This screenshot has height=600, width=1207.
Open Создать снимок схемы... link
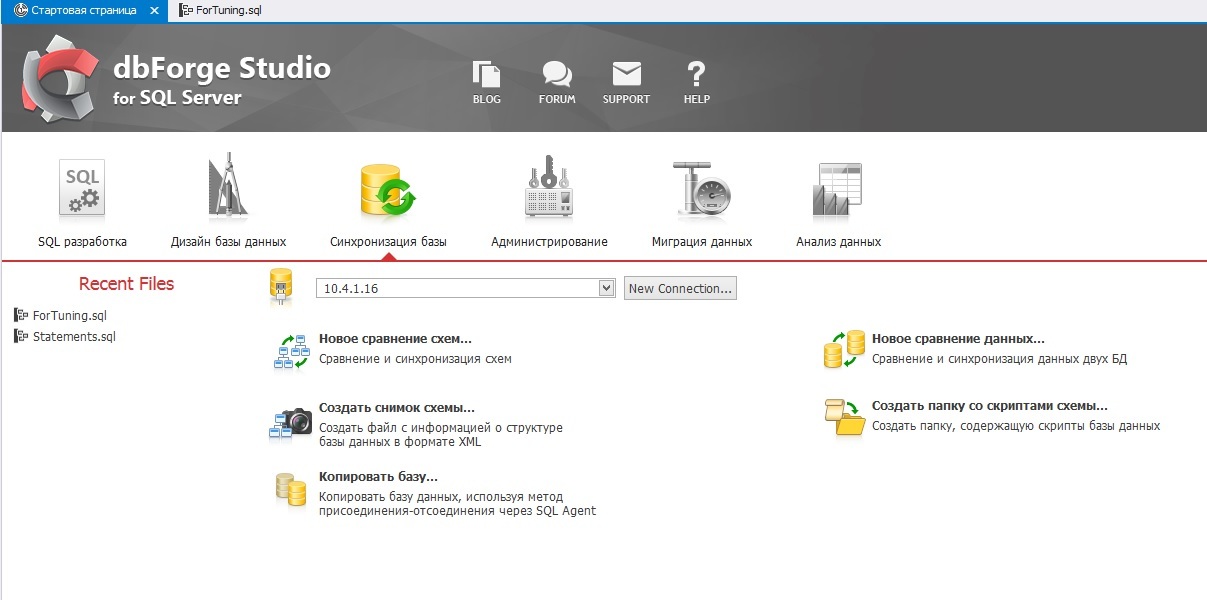(x=397, y=408)
